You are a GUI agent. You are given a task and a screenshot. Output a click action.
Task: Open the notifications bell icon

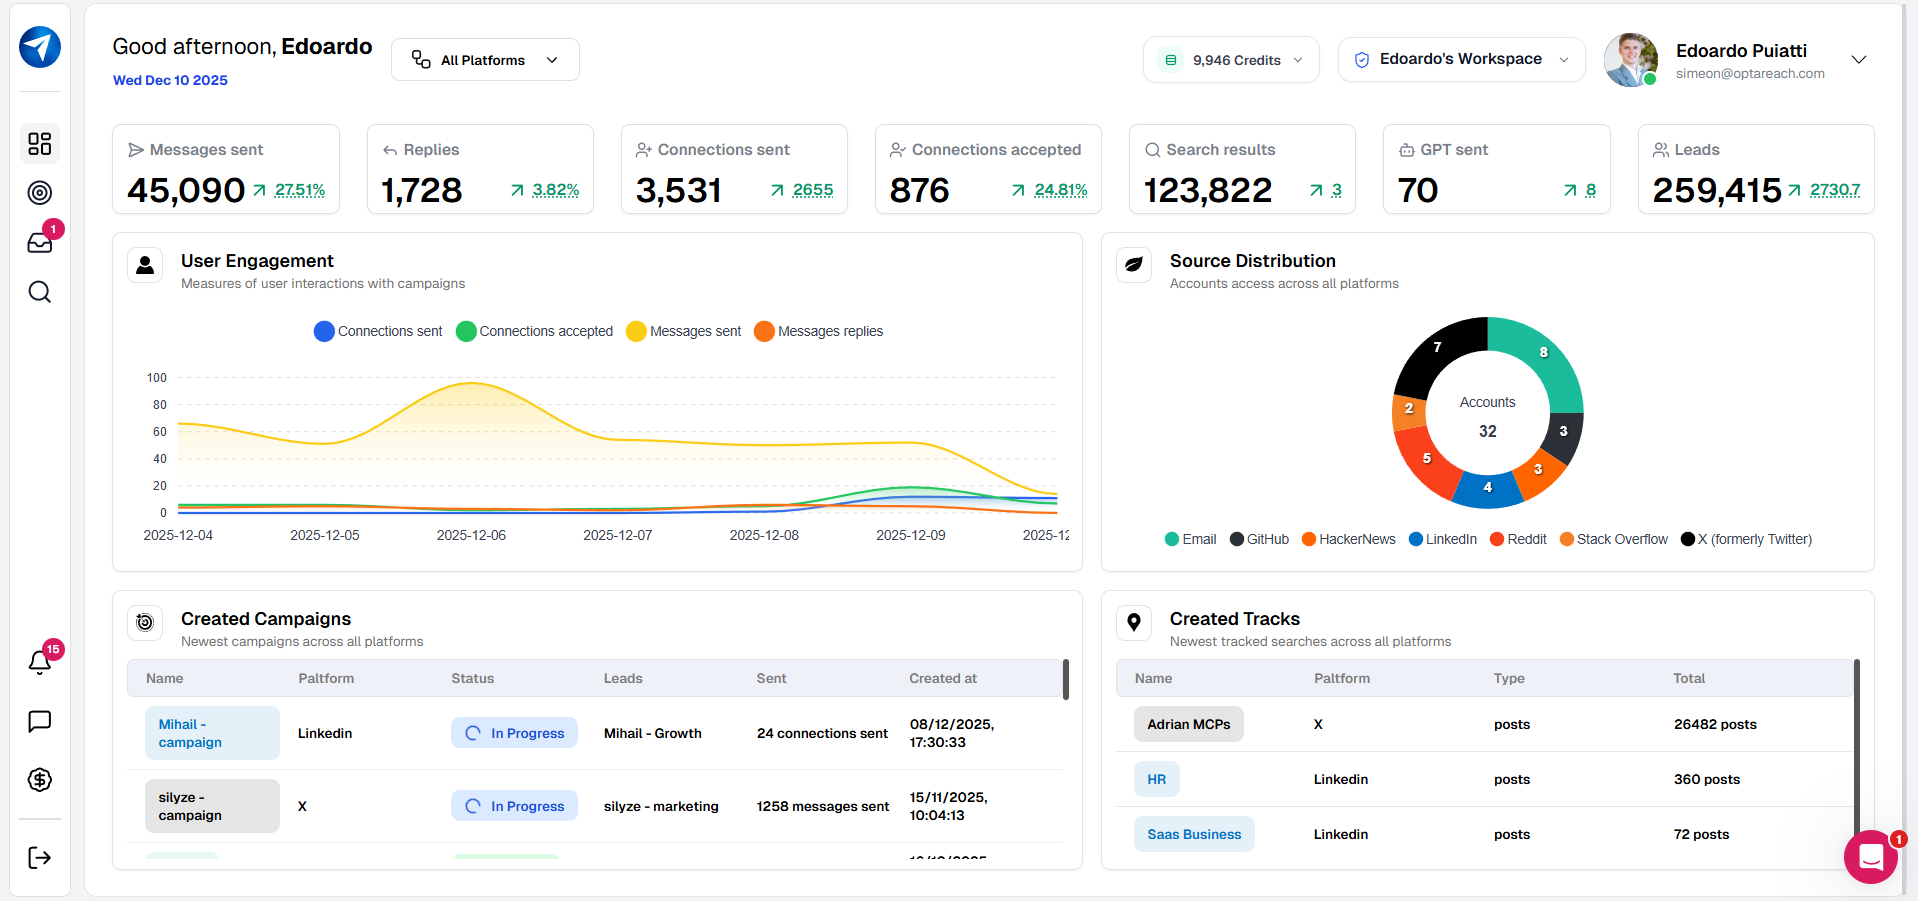point(40,662)
